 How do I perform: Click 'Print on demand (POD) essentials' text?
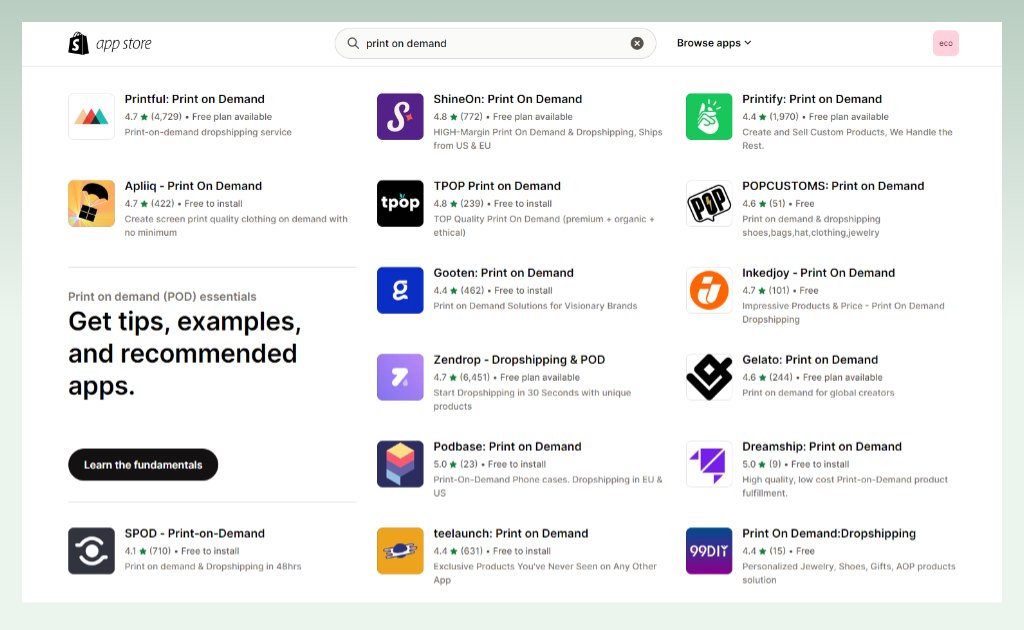click(x=162, y=296)
